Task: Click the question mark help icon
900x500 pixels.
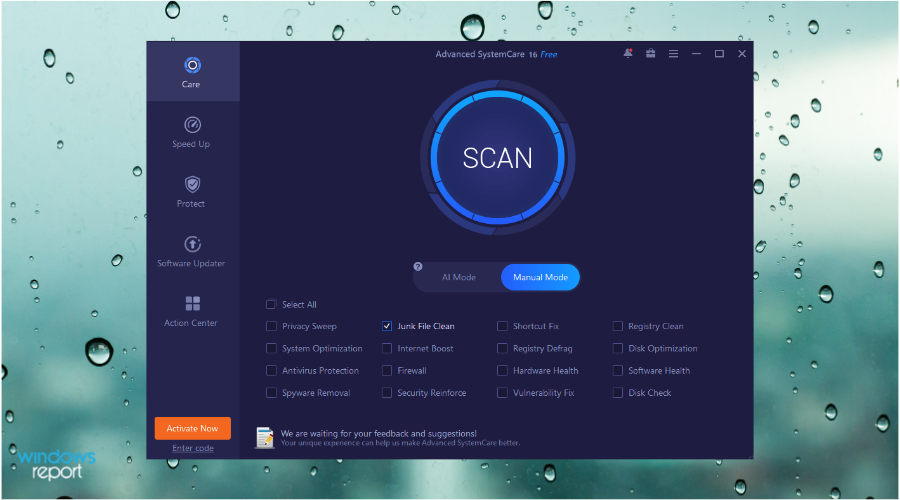Action: click(418, 266)
